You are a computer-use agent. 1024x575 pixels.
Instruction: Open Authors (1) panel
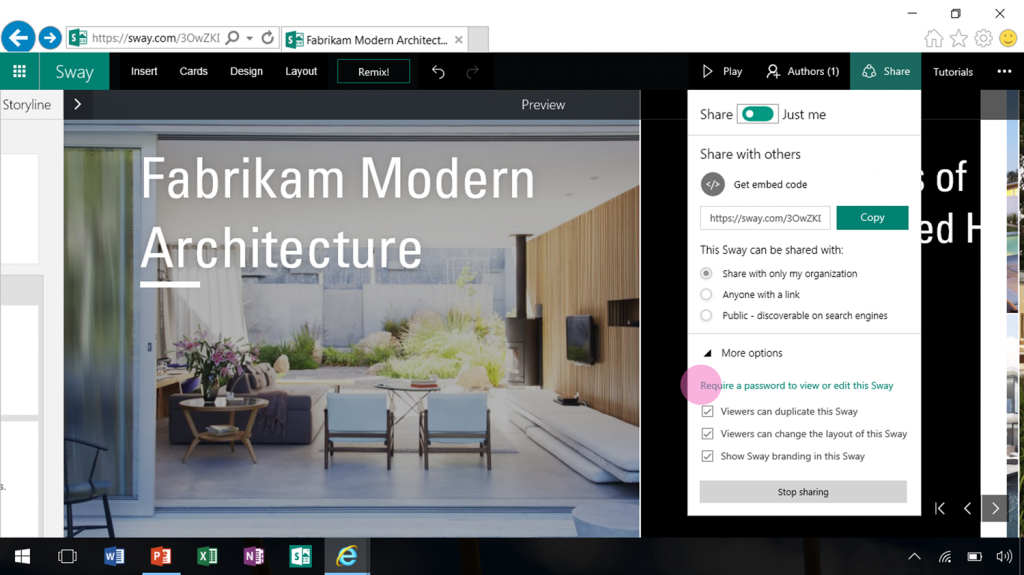pos(803,71)
